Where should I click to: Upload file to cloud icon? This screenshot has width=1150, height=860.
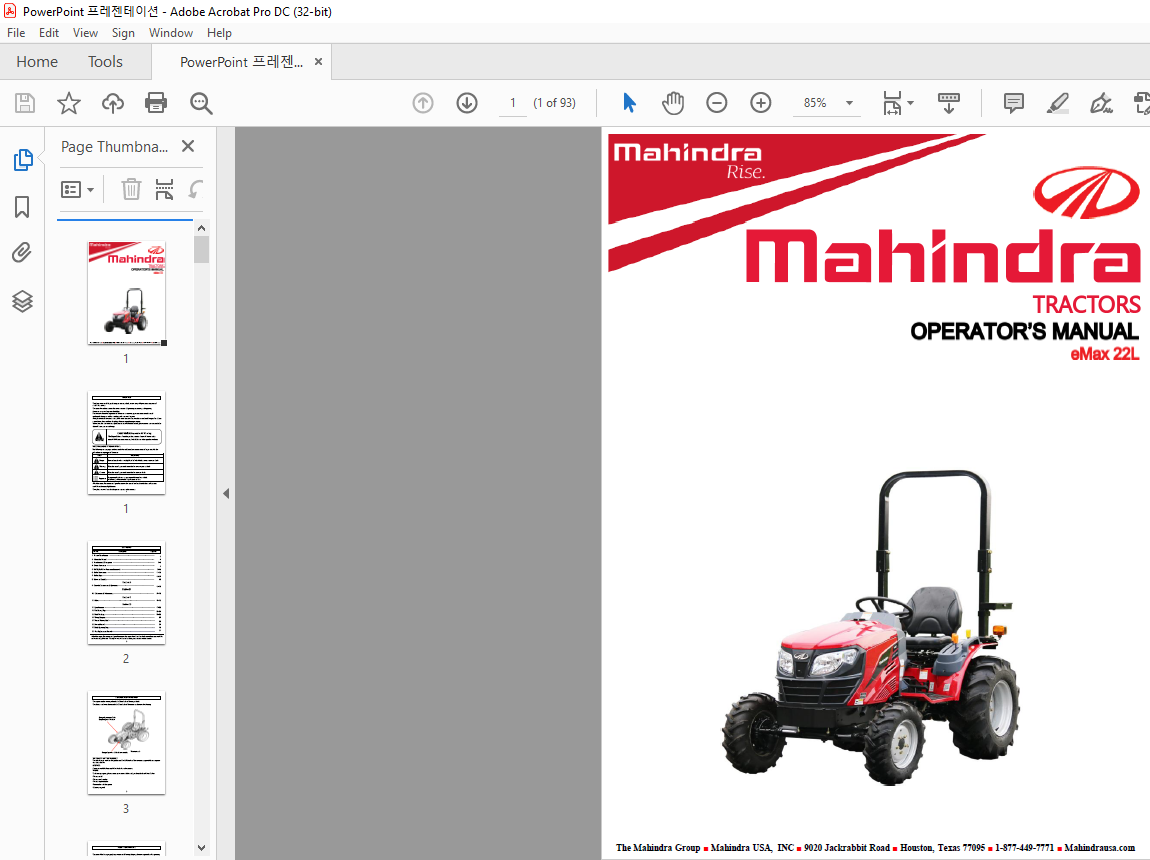click(112, 103)
